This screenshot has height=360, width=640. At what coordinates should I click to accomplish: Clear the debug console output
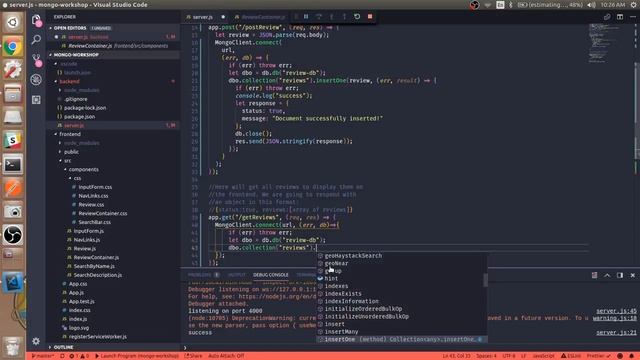point(594,275)
